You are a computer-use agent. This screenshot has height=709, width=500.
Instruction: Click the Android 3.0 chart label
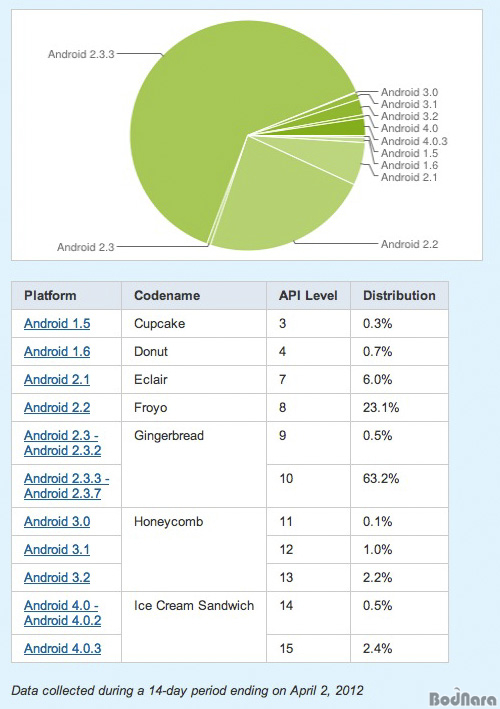(410, 92)
